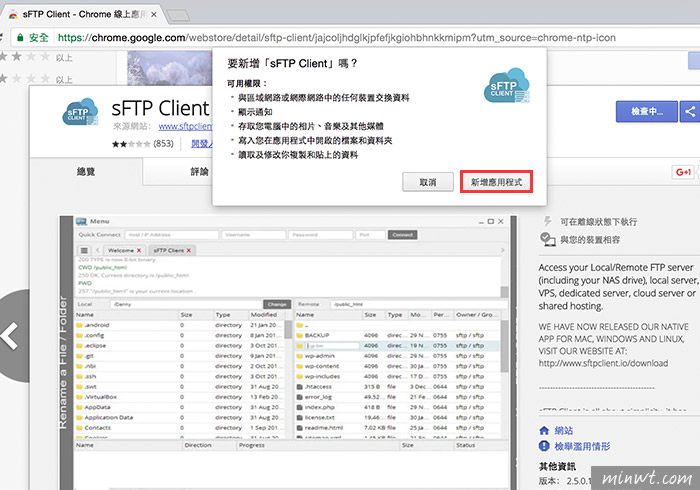The height and width of the screenshot is (490, 700).
Task: Click the Change button in preview
Action: click(277, 304)
